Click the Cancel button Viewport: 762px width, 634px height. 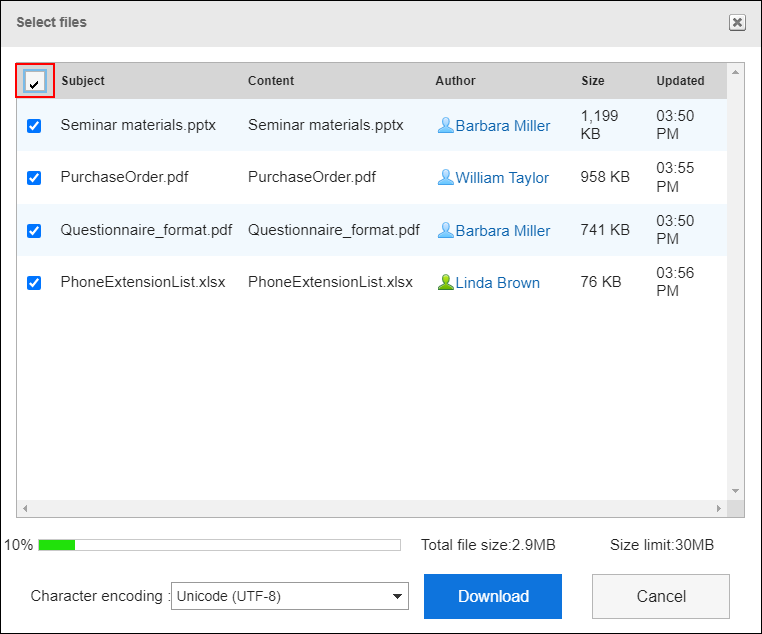click(x=660, y=596)
